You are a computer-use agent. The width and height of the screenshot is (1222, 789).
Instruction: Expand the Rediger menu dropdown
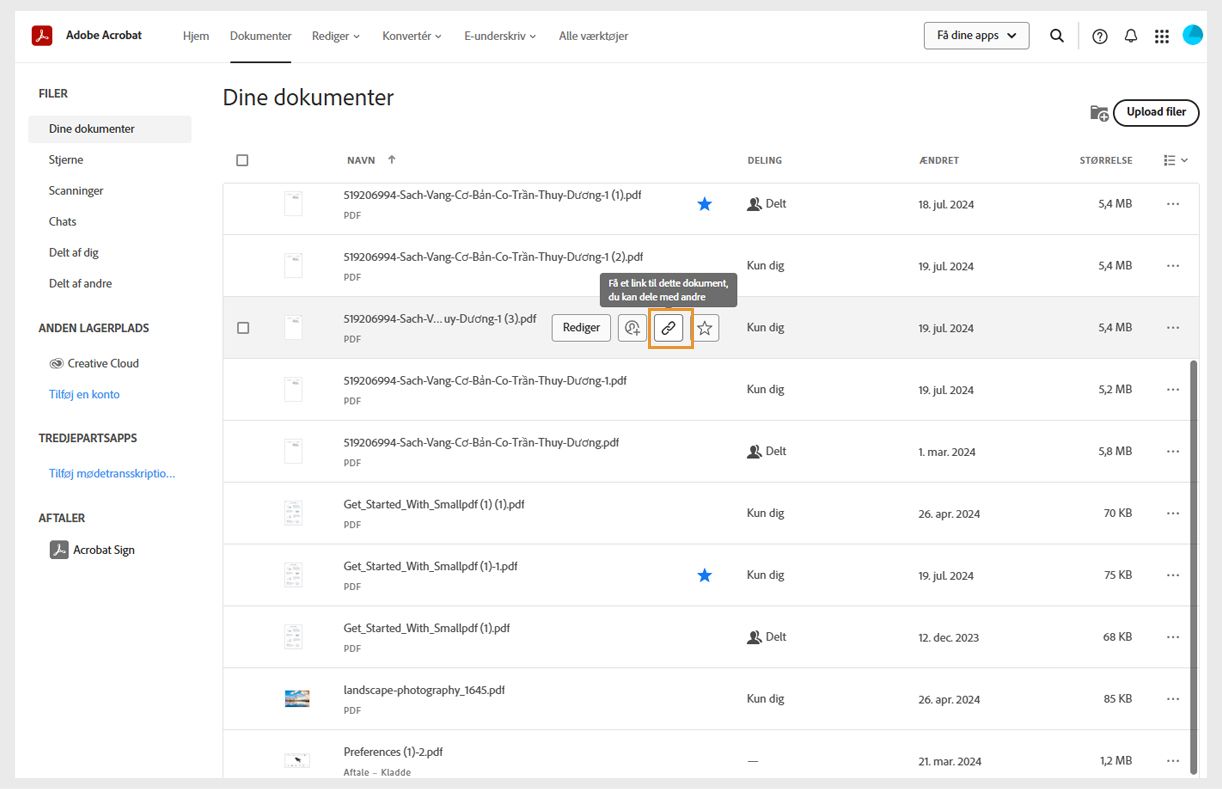point(335,36)
